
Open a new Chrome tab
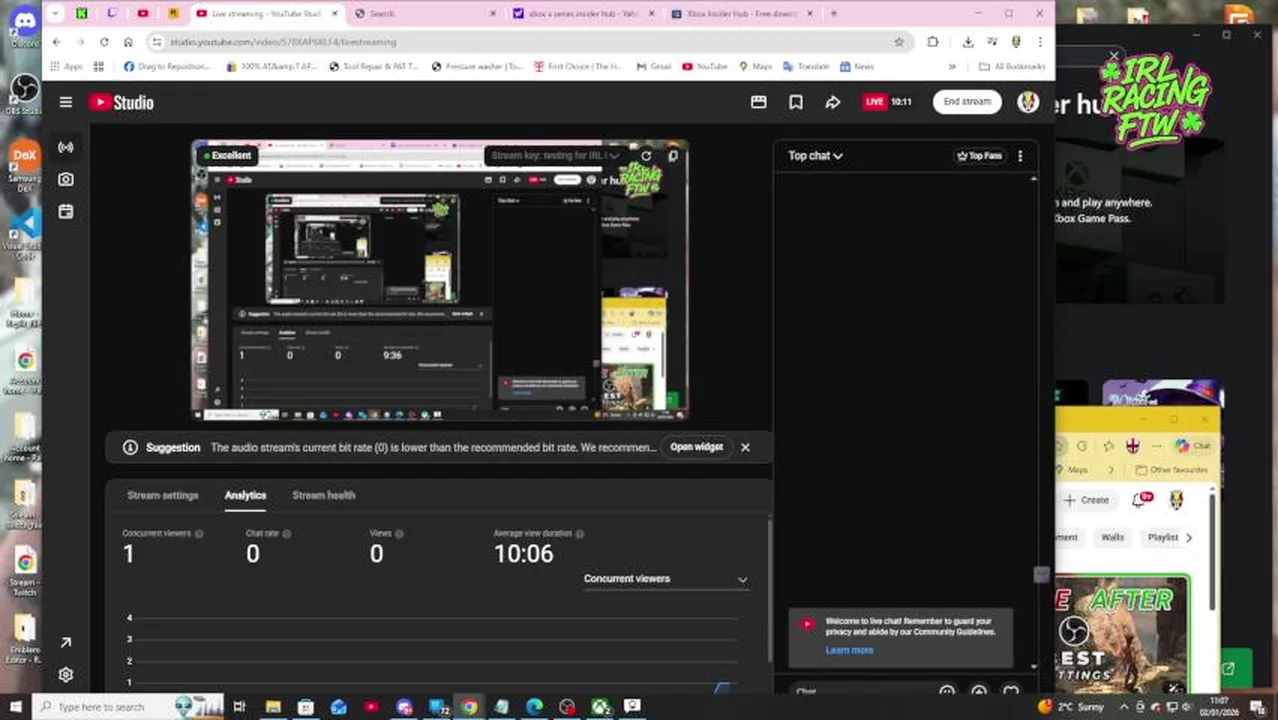coord(834,14)
